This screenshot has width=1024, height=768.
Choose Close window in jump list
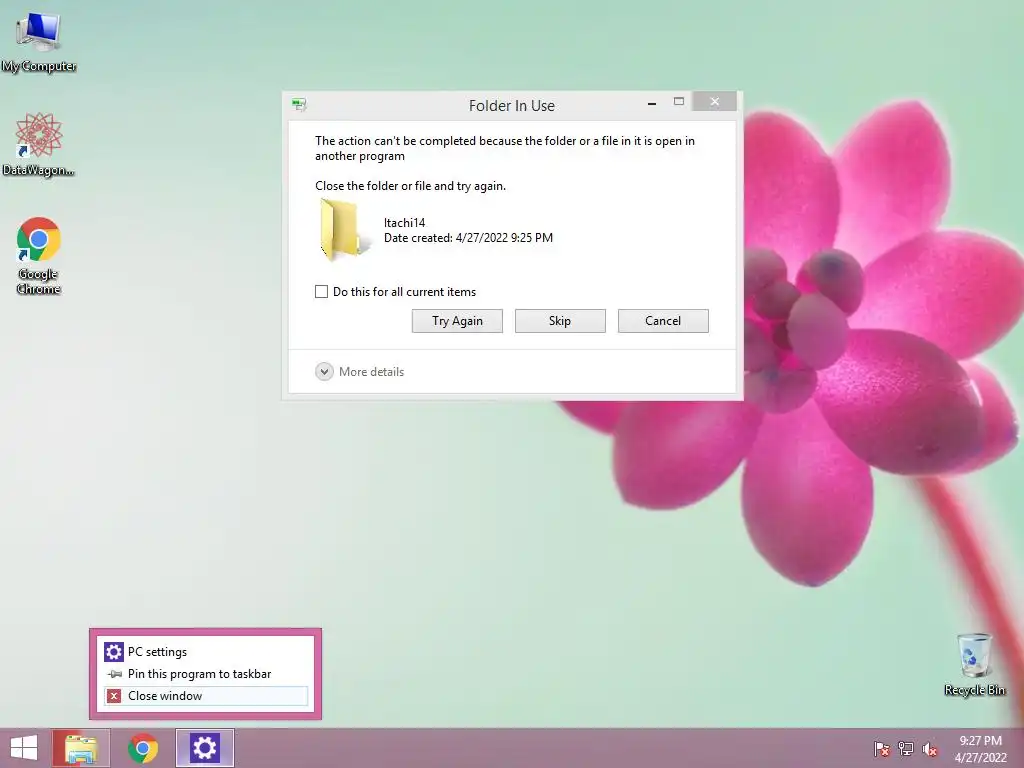pyautogui.click(x=206, y=696)
